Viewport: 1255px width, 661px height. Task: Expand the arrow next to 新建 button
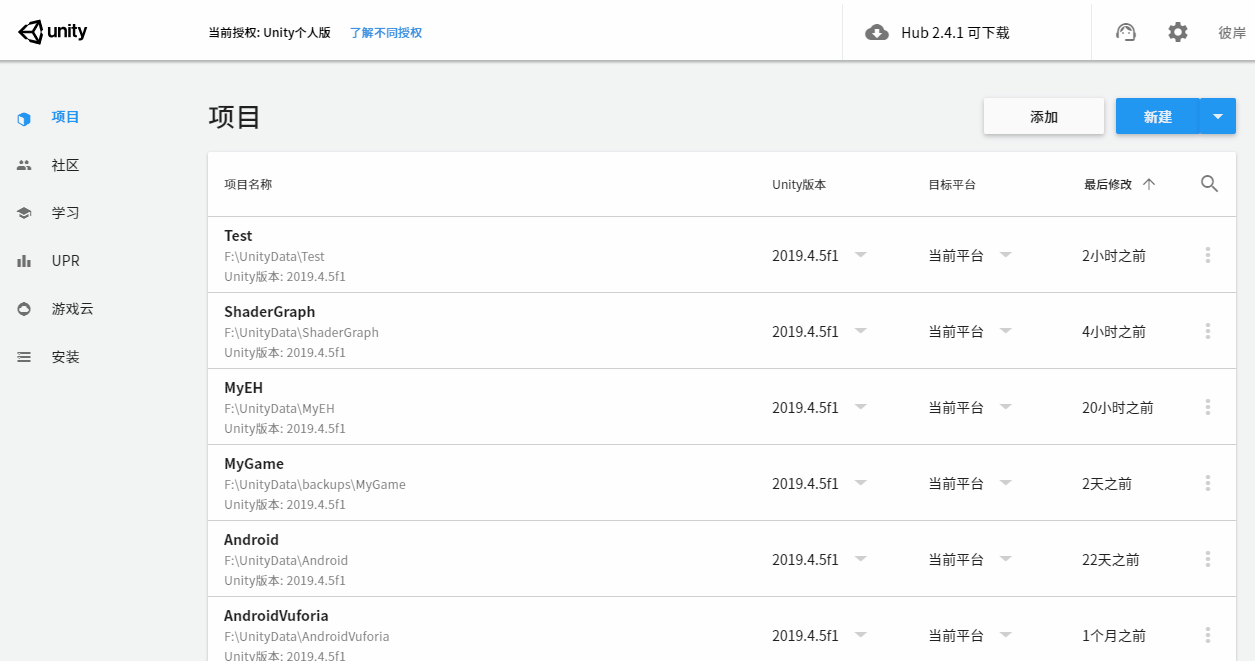[1218, 116]
